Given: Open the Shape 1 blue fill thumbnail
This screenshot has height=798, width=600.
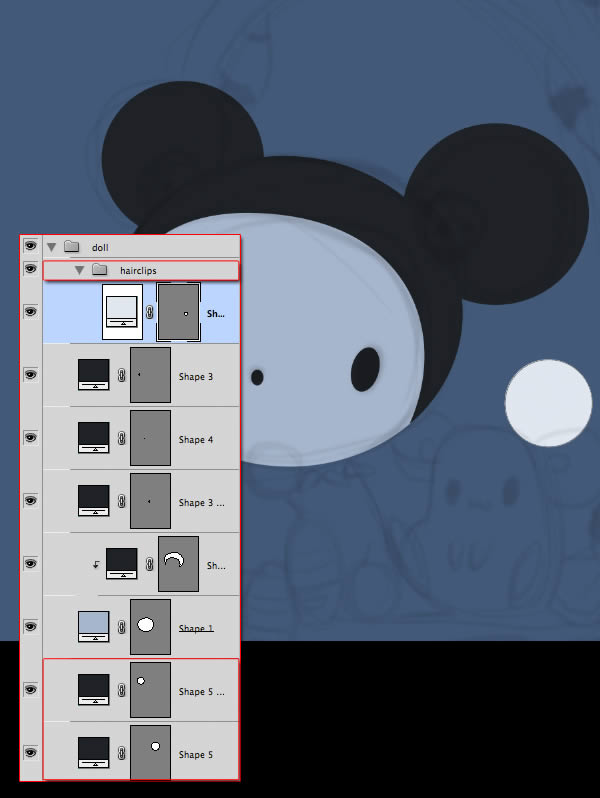Looking at the screenshot, I should click(94, 626).
